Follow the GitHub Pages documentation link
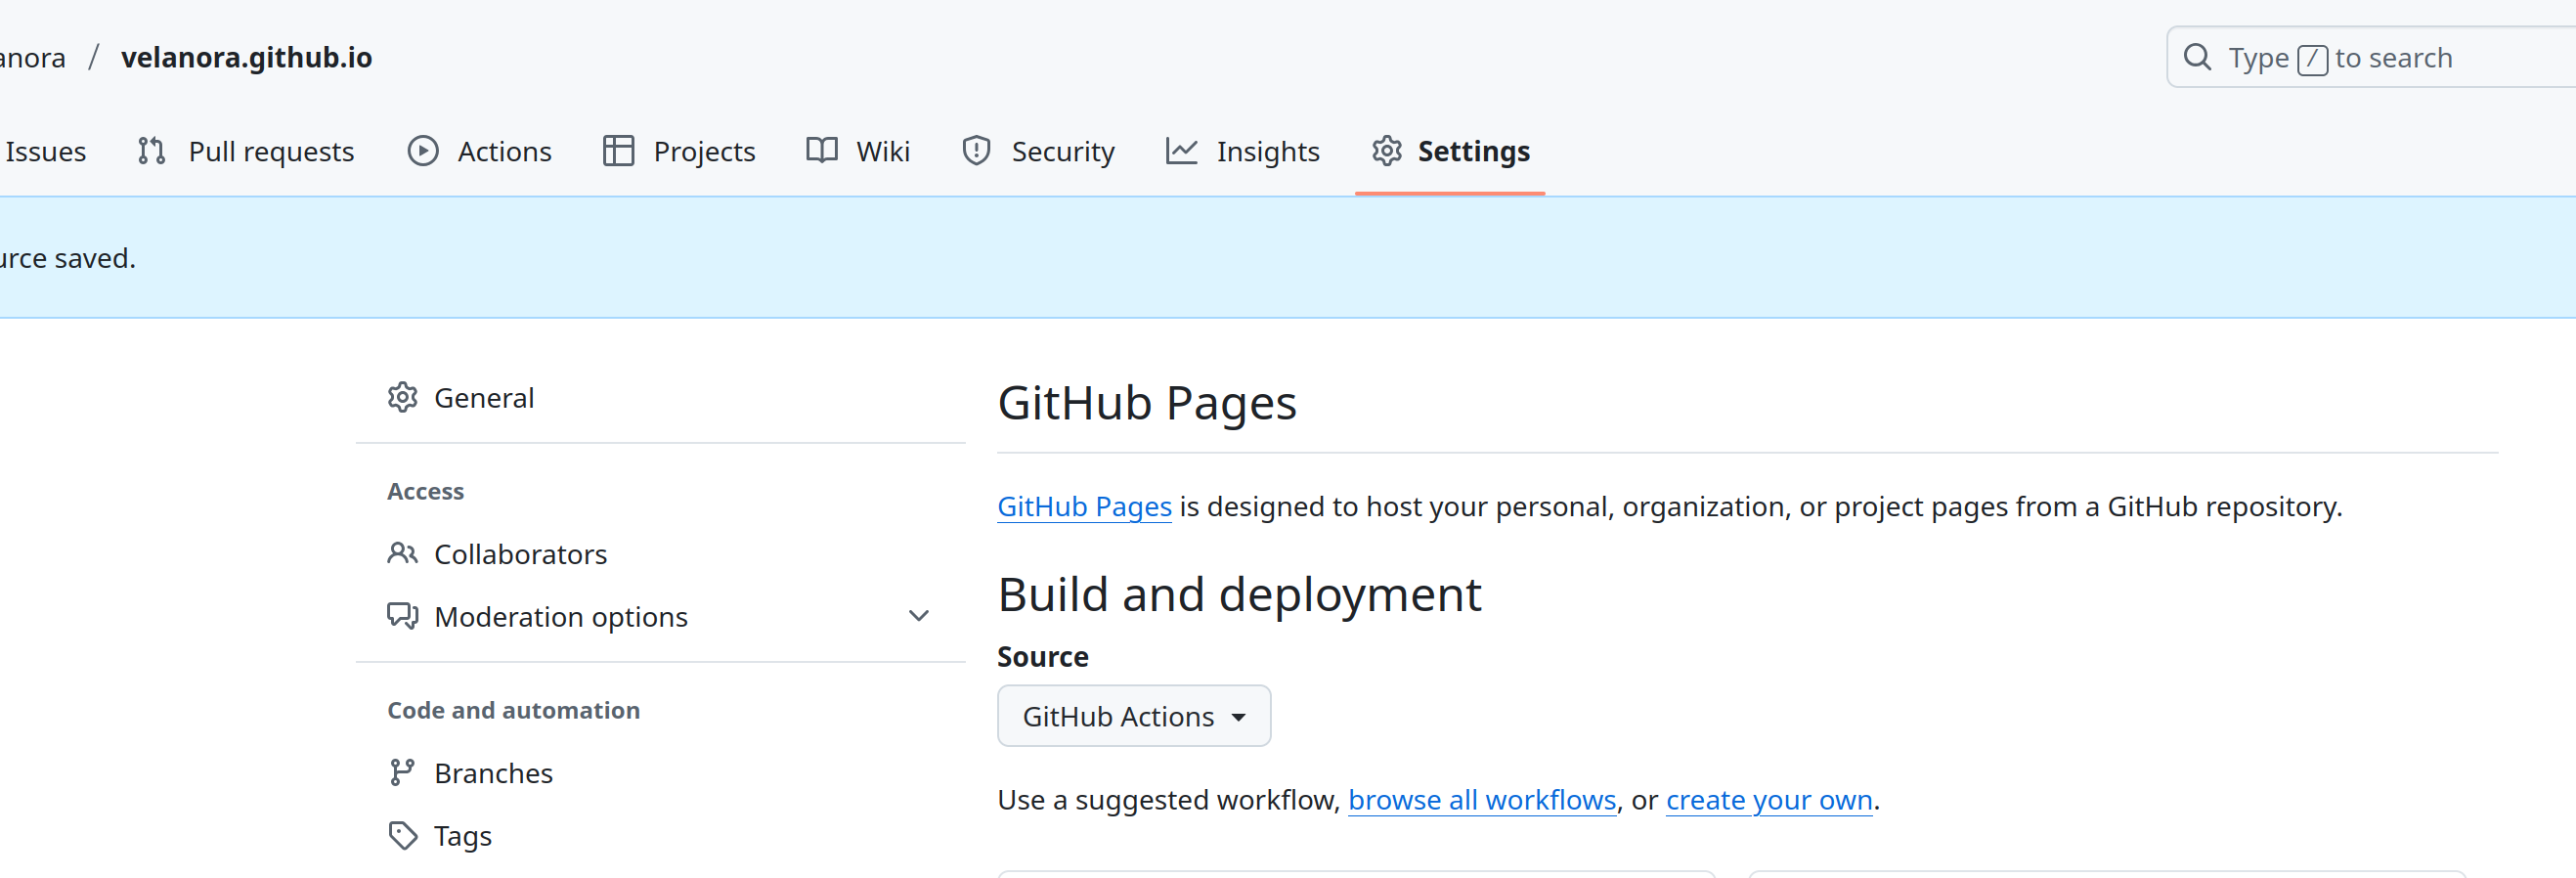This screenshot has width=2576, height=878. 1084,506
